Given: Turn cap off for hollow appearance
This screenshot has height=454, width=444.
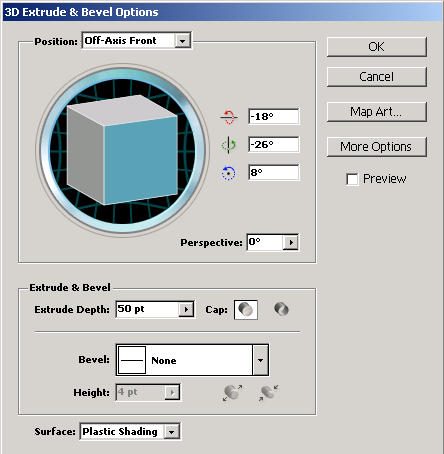Looking at the screenshot, I should click(x=281, y=309).
